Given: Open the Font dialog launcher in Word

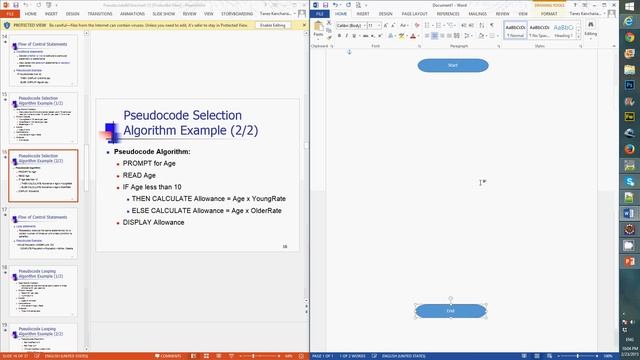Looking at the screenshot, I should pyautogui.click(x=419, y=47).
